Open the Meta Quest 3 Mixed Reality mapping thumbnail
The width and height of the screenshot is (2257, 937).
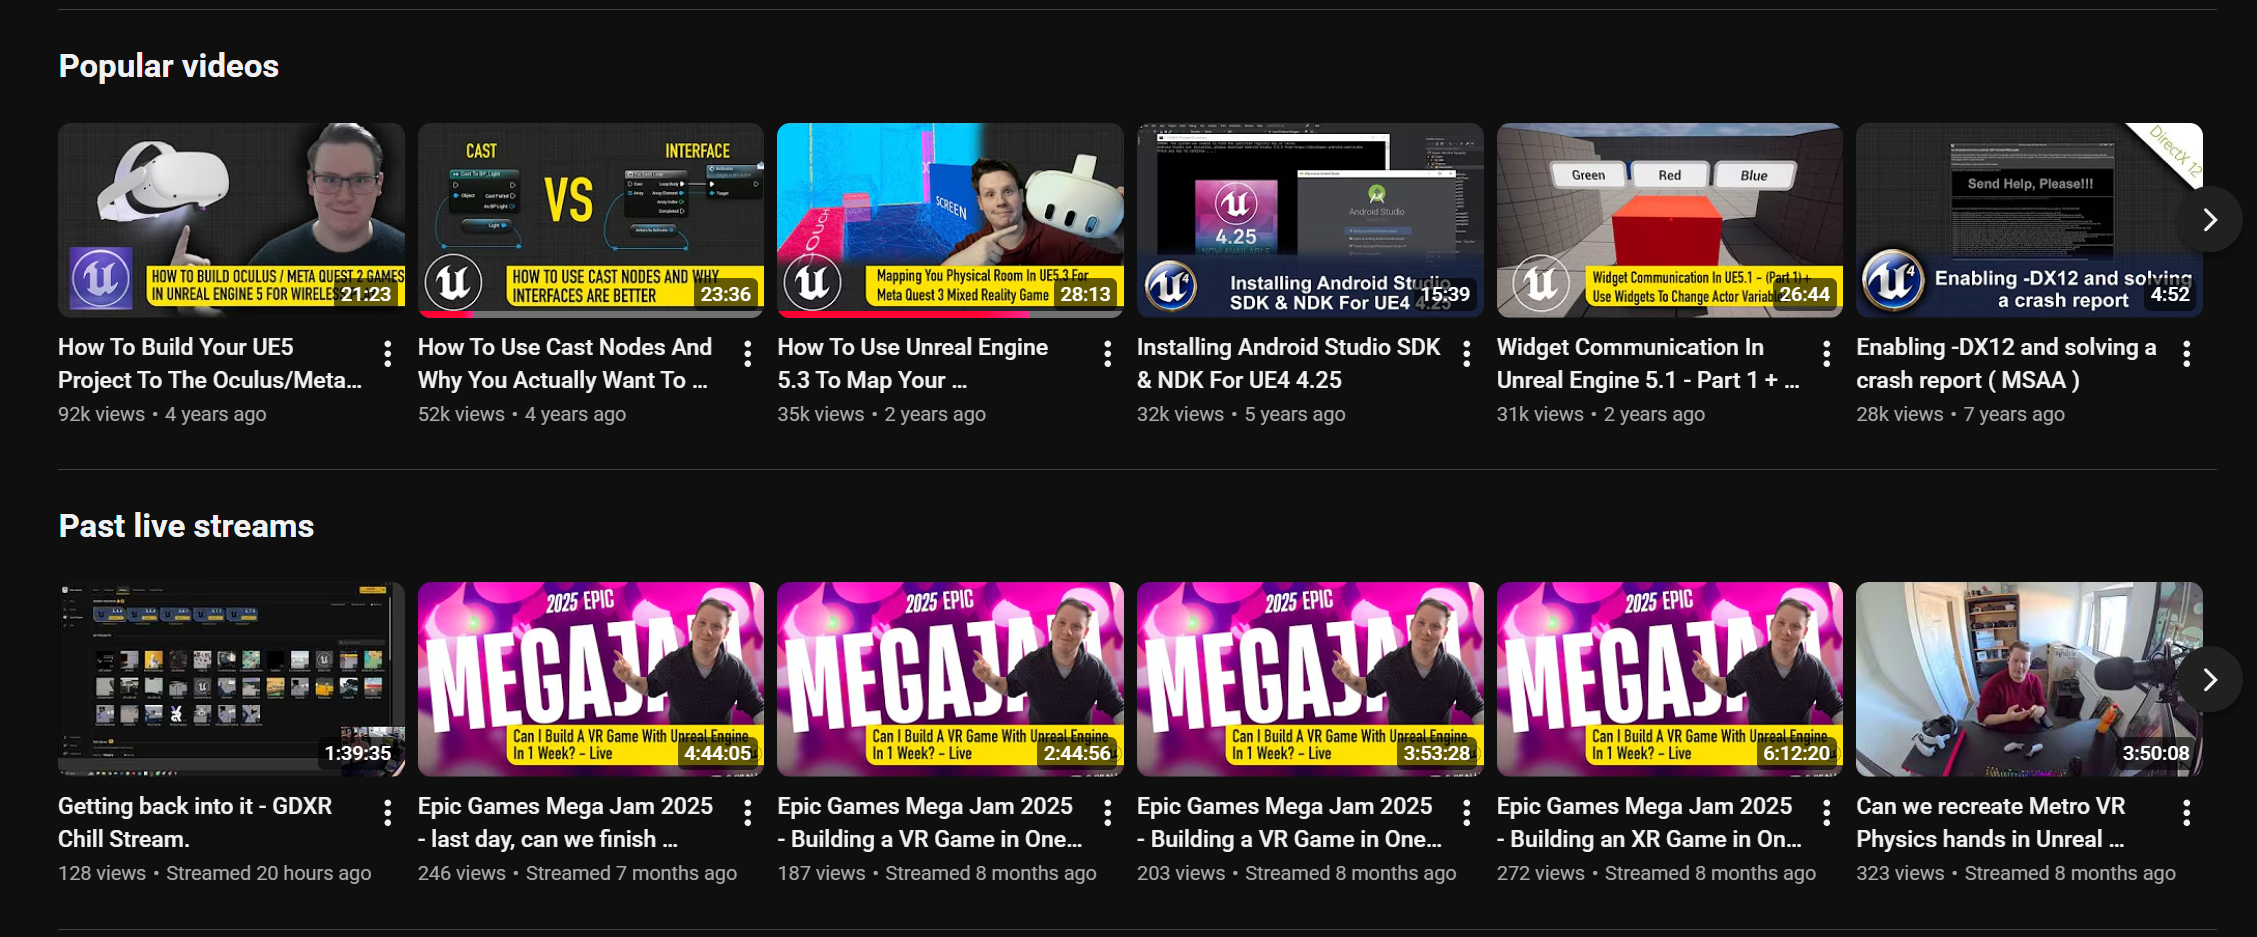[x=950, y=220]
